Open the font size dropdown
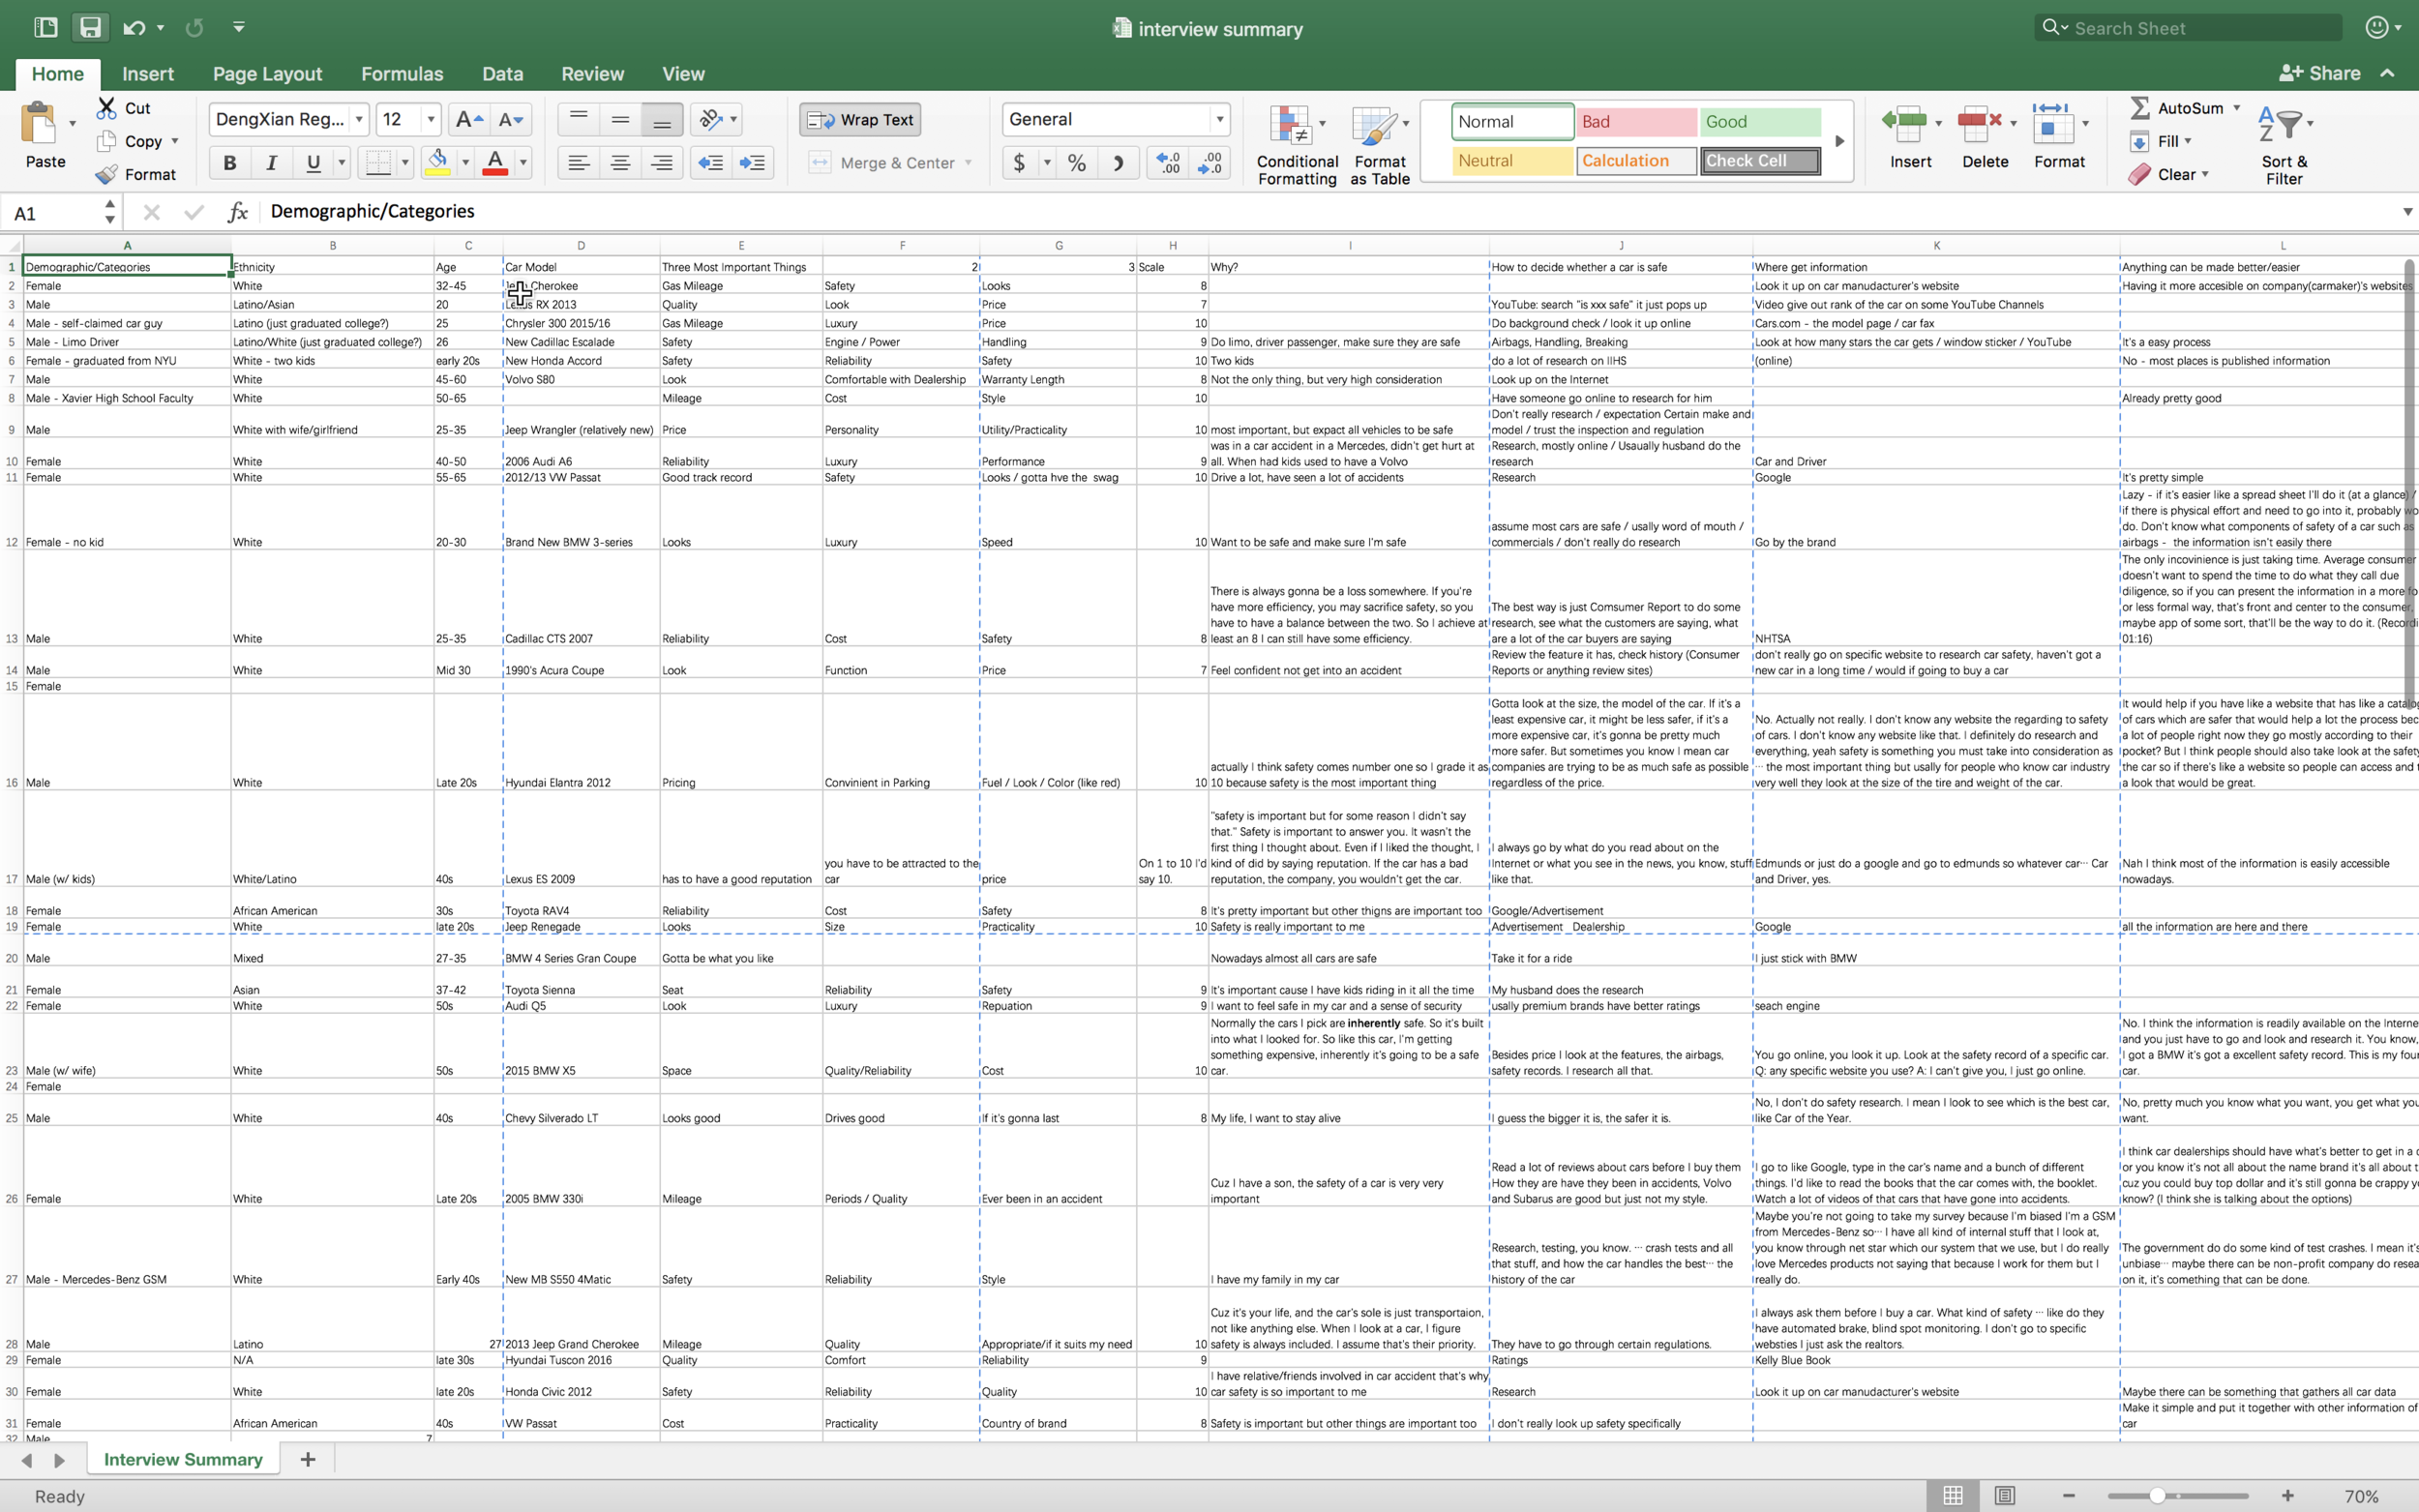The image size is (2419, 1512). [x=431, y=120]
